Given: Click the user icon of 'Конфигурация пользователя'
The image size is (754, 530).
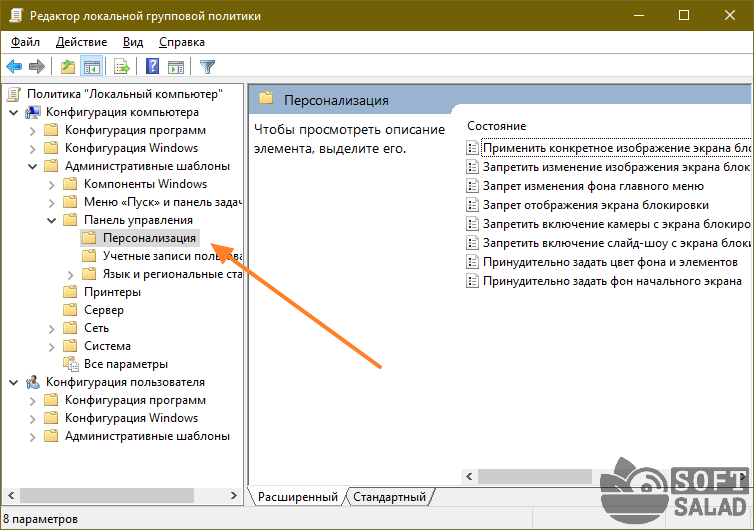Looking at the screenshot, I should 33,382.
